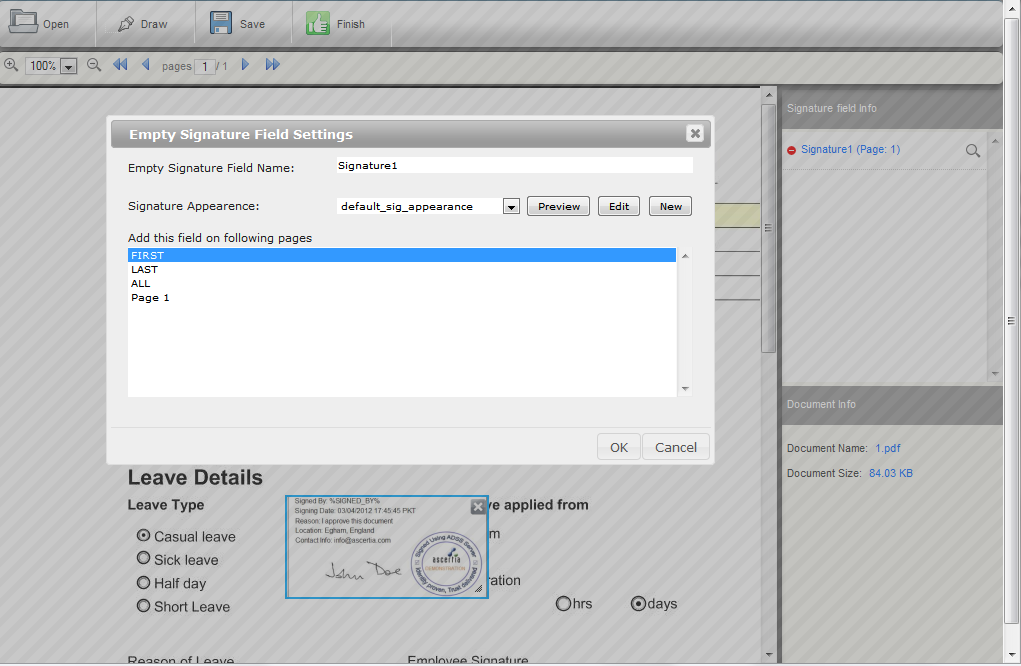Screen dimensions: 1021x666
Task: Select the Draw pen tool
Action: click(125, 23)
